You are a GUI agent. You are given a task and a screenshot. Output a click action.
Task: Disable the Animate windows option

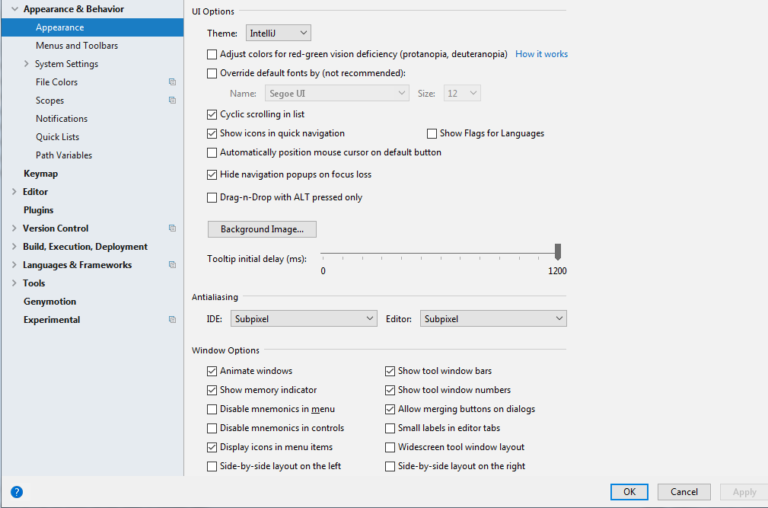click(x=212, y=371)
